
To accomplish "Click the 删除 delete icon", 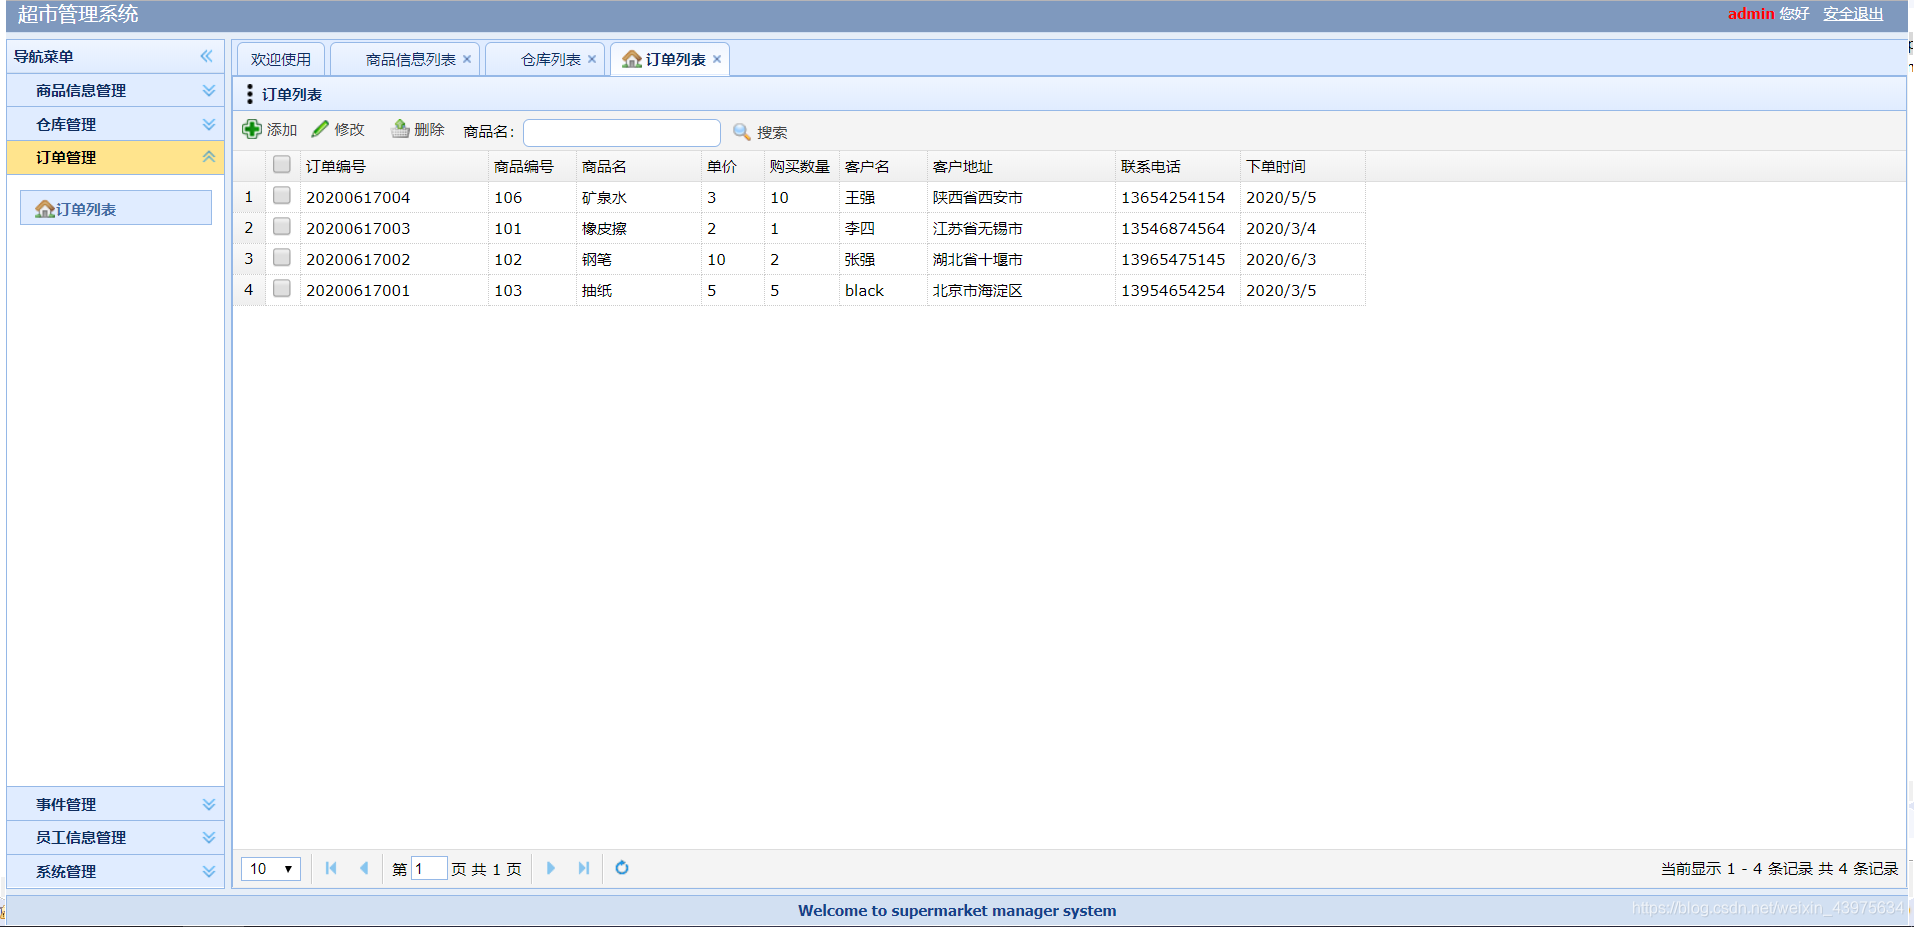I will click(x=400, y=130).
